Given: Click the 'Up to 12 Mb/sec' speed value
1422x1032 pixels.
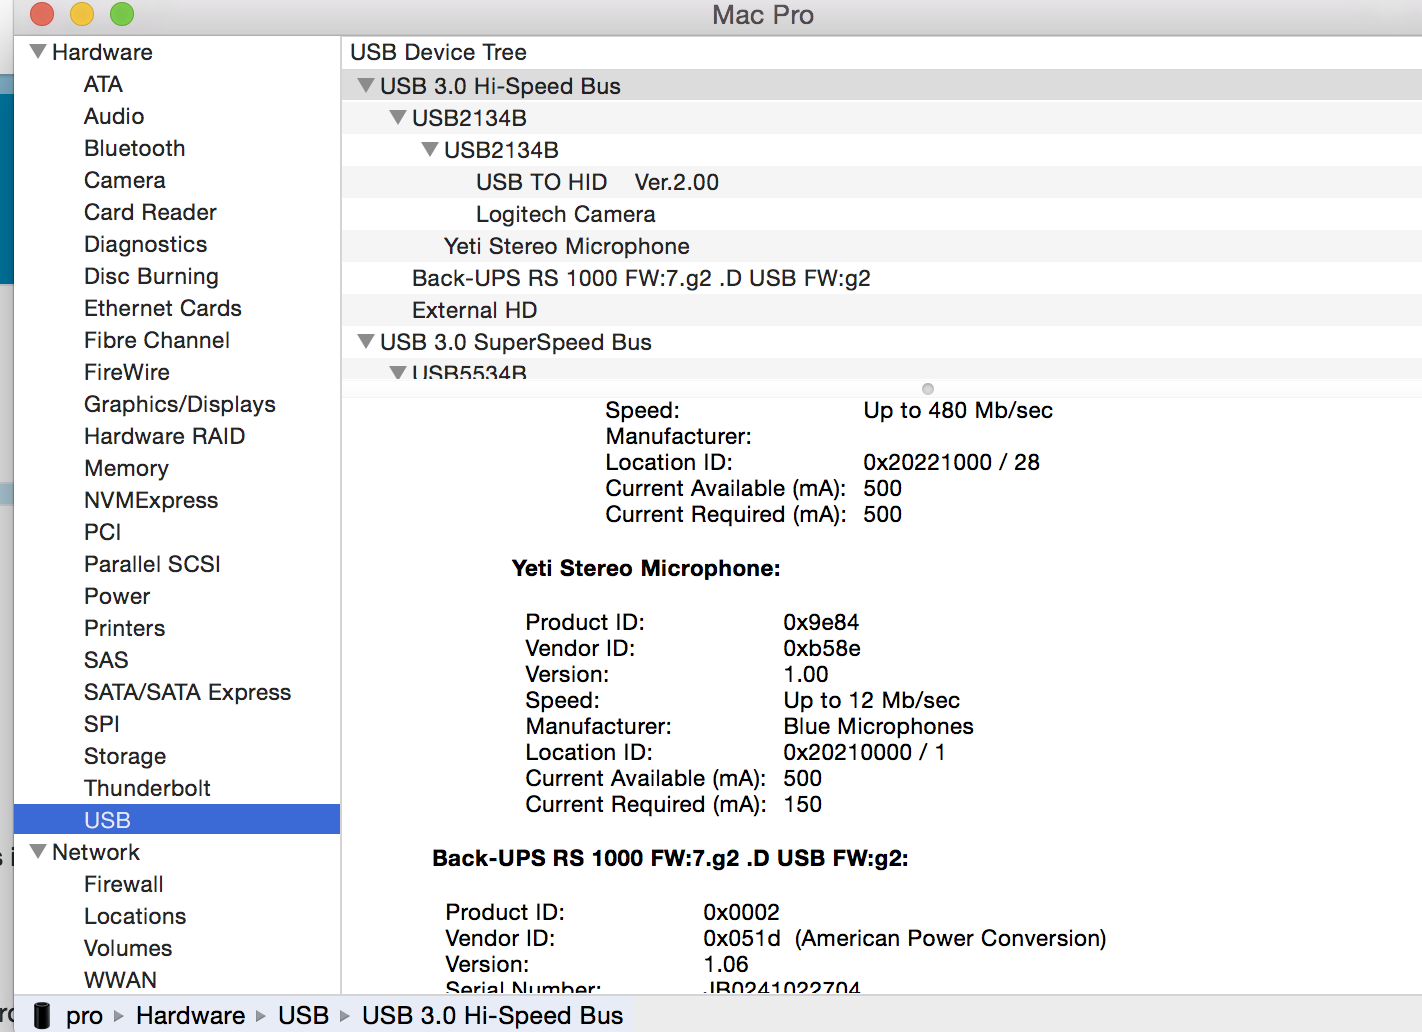Looking at the screenshot, I should [x=872, y=700].
